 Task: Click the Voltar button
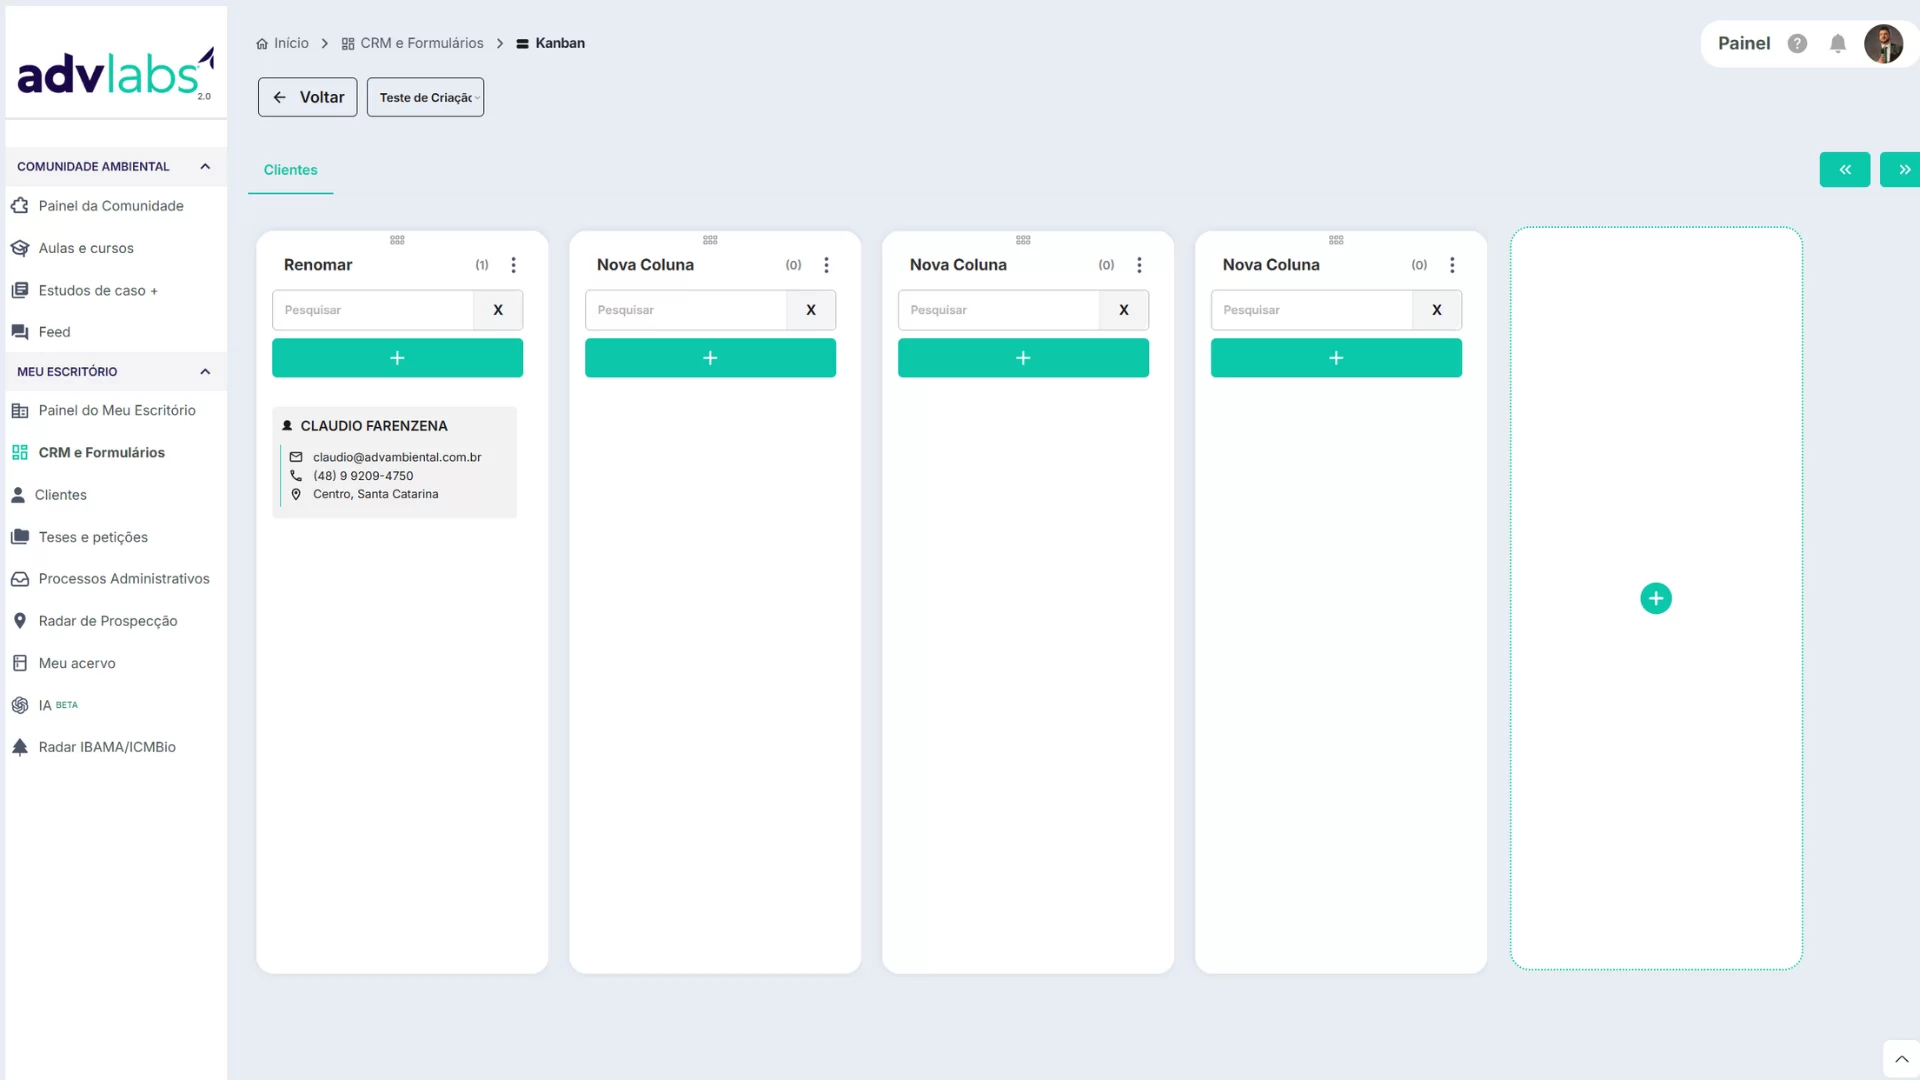click(x=307, y=97)
